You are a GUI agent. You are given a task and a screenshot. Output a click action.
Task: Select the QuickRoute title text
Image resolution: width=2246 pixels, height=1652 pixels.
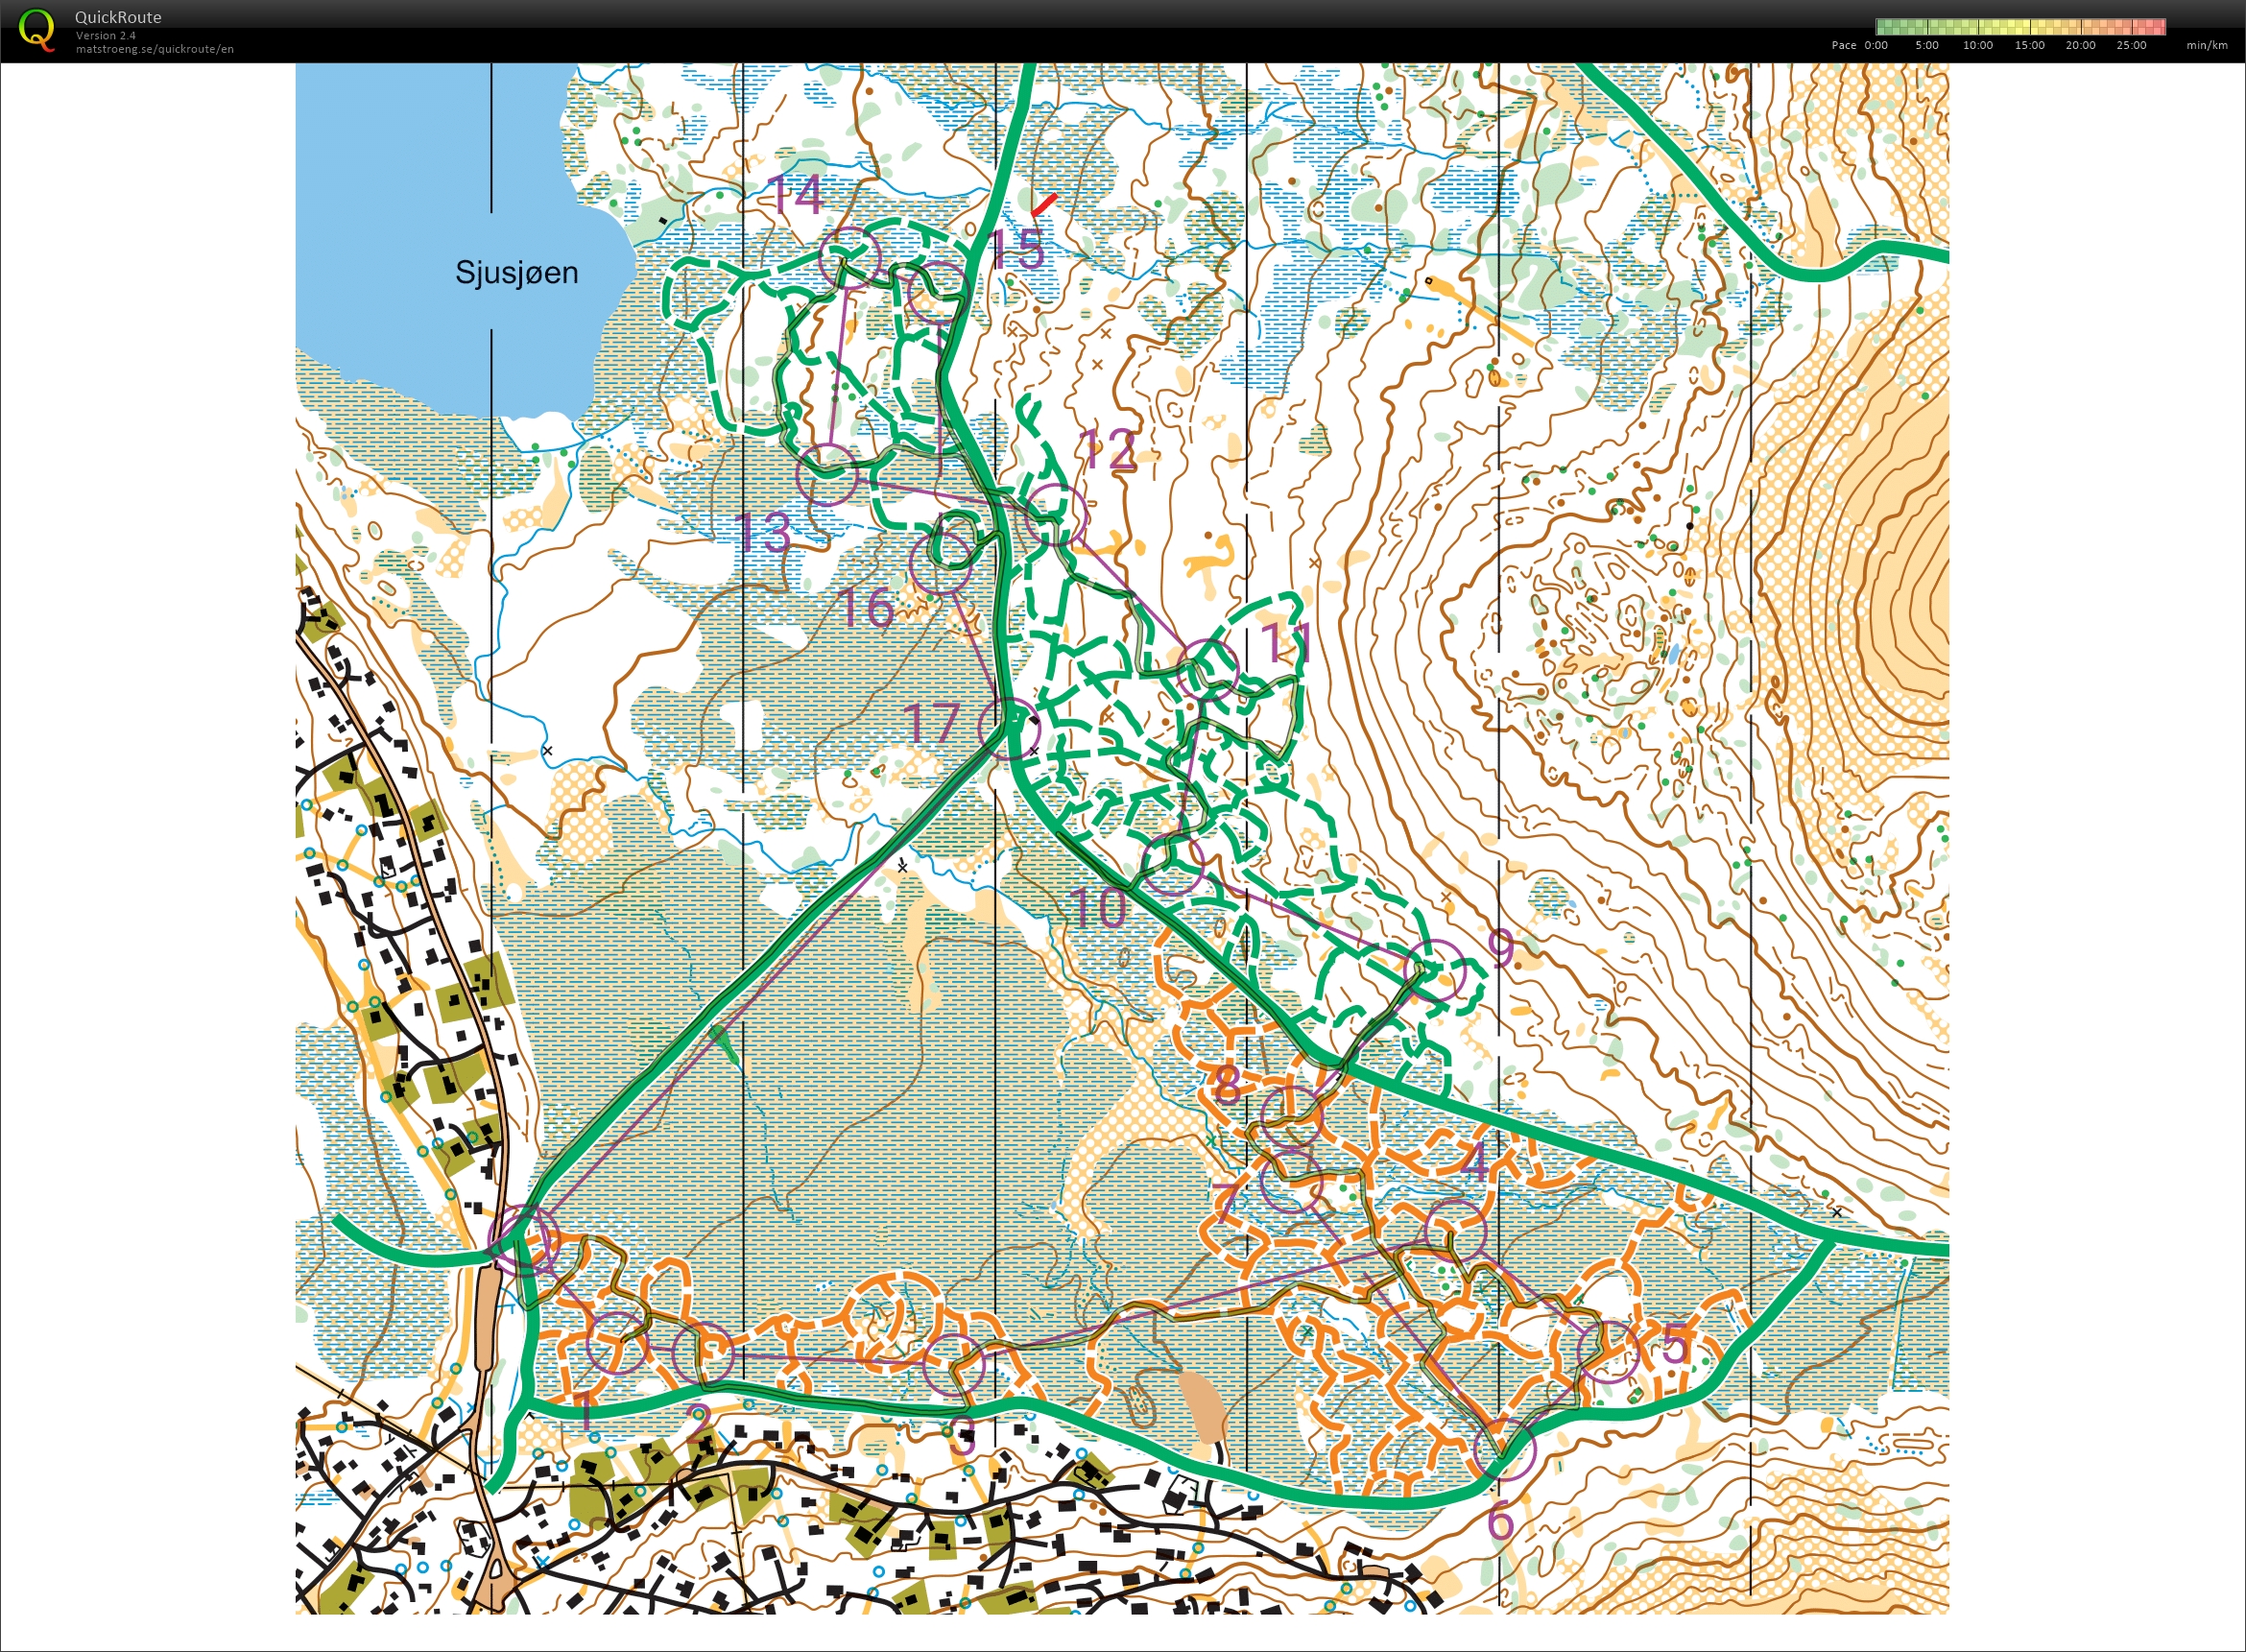pyautogui.click(x=118, y=17)
